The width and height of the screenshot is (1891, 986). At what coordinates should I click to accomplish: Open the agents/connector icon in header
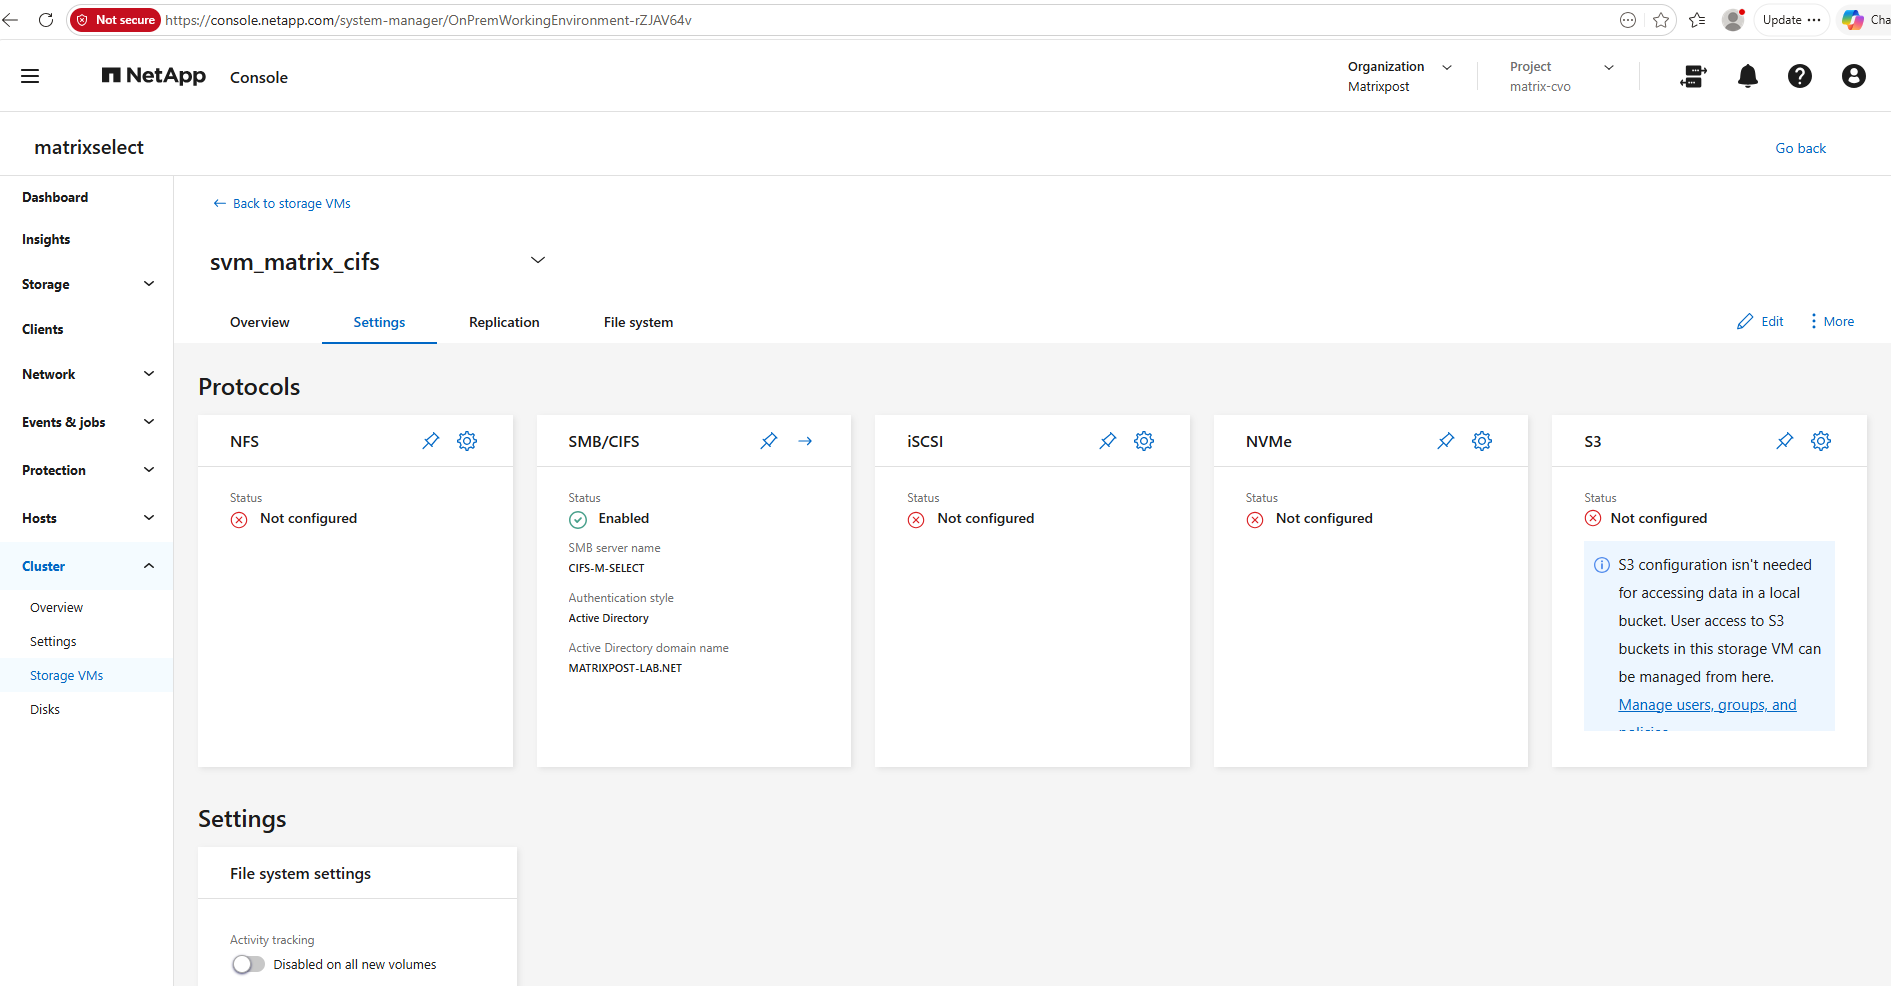(1694, 76)
